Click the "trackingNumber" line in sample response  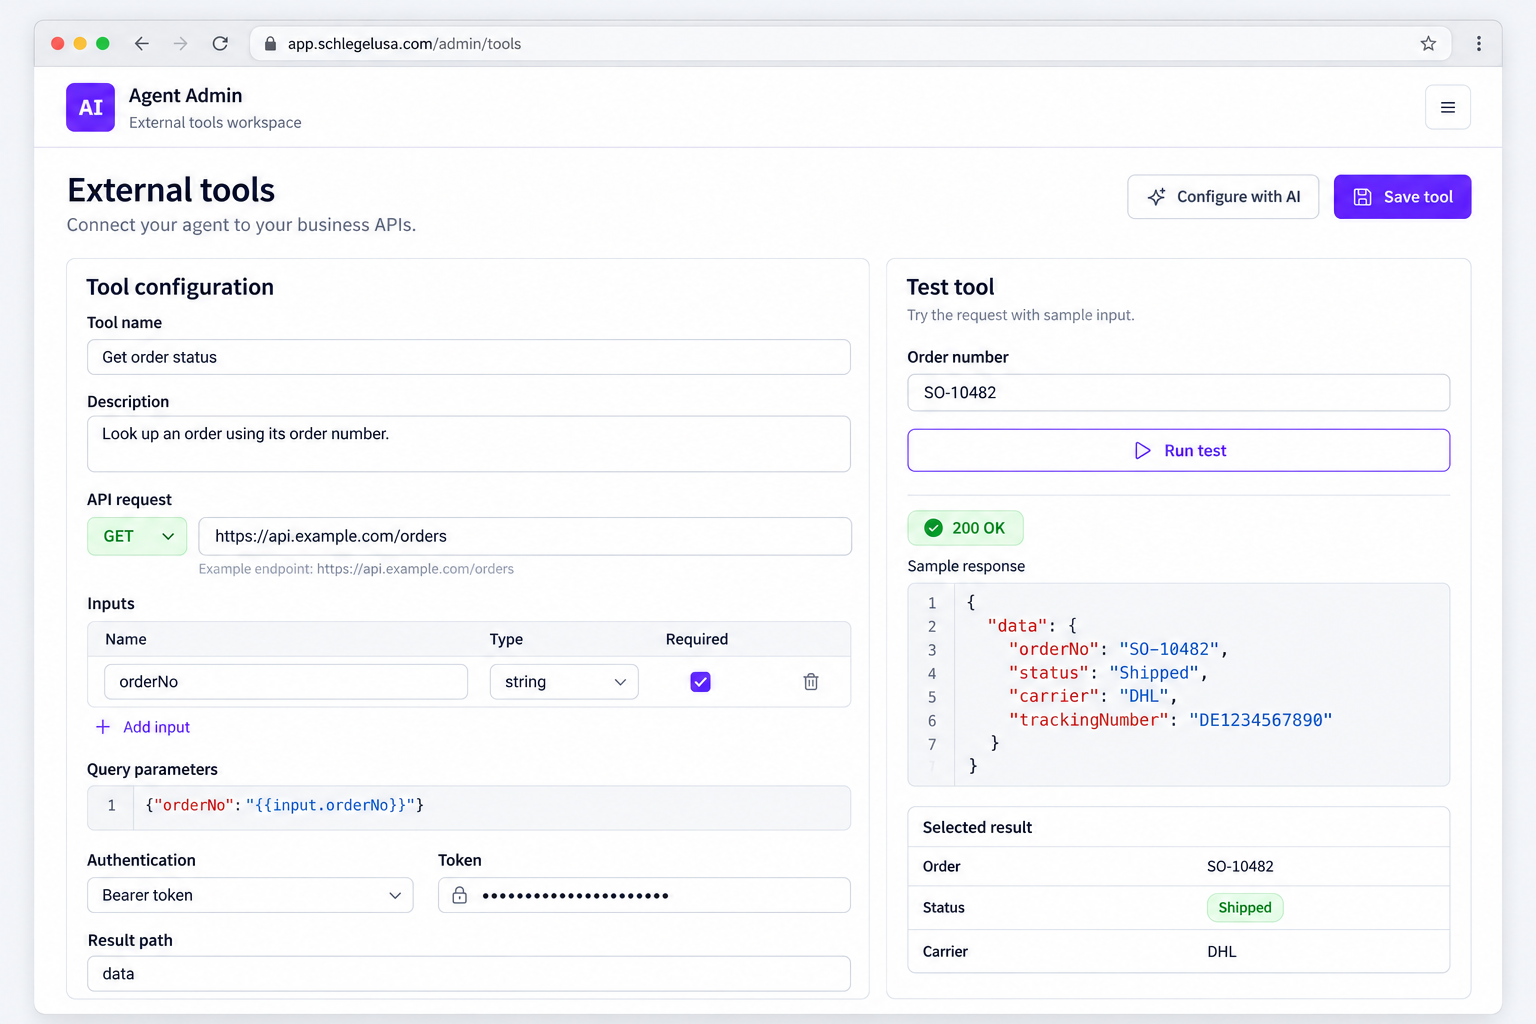click(x=1170, y=720)
